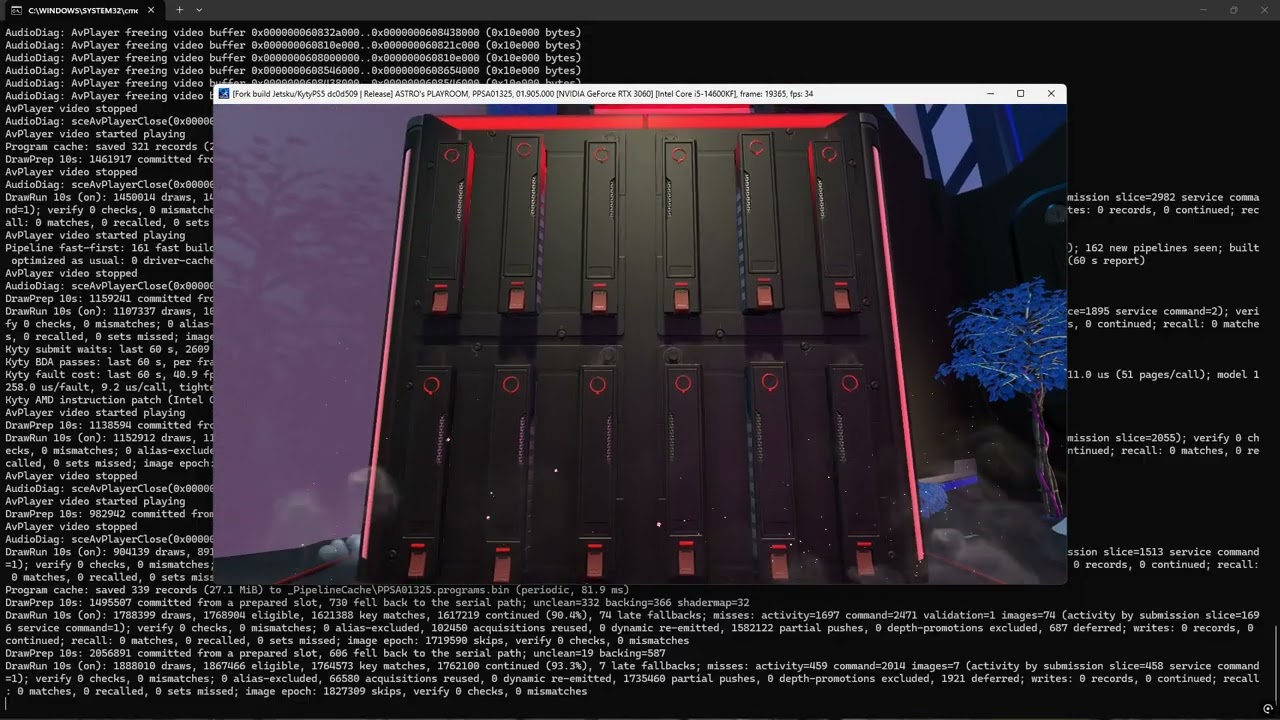Click the 'DrawRun 10s (on): 1888010 draws' line

click(x=632, y=678)
